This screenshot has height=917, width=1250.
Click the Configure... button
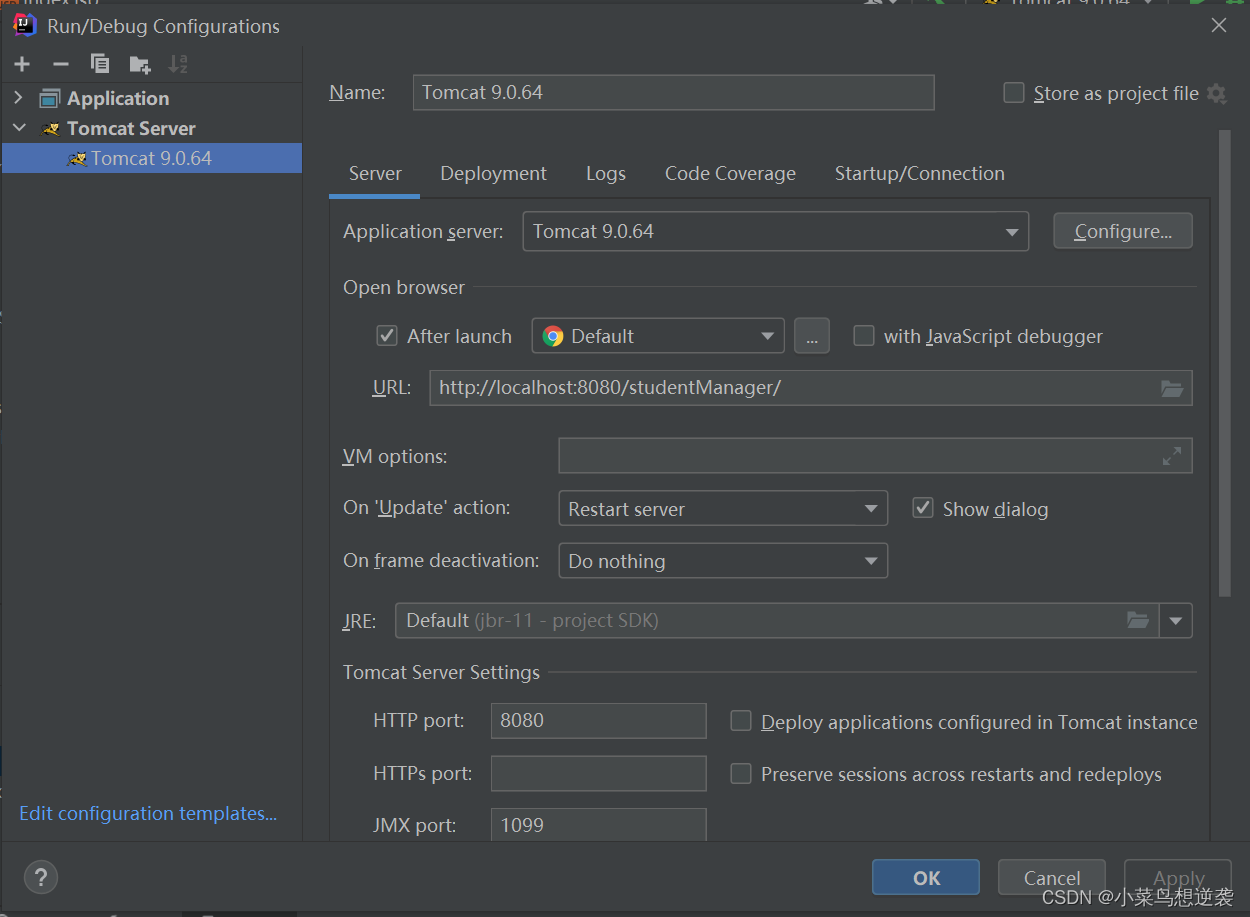click(x=1123, y=231)
